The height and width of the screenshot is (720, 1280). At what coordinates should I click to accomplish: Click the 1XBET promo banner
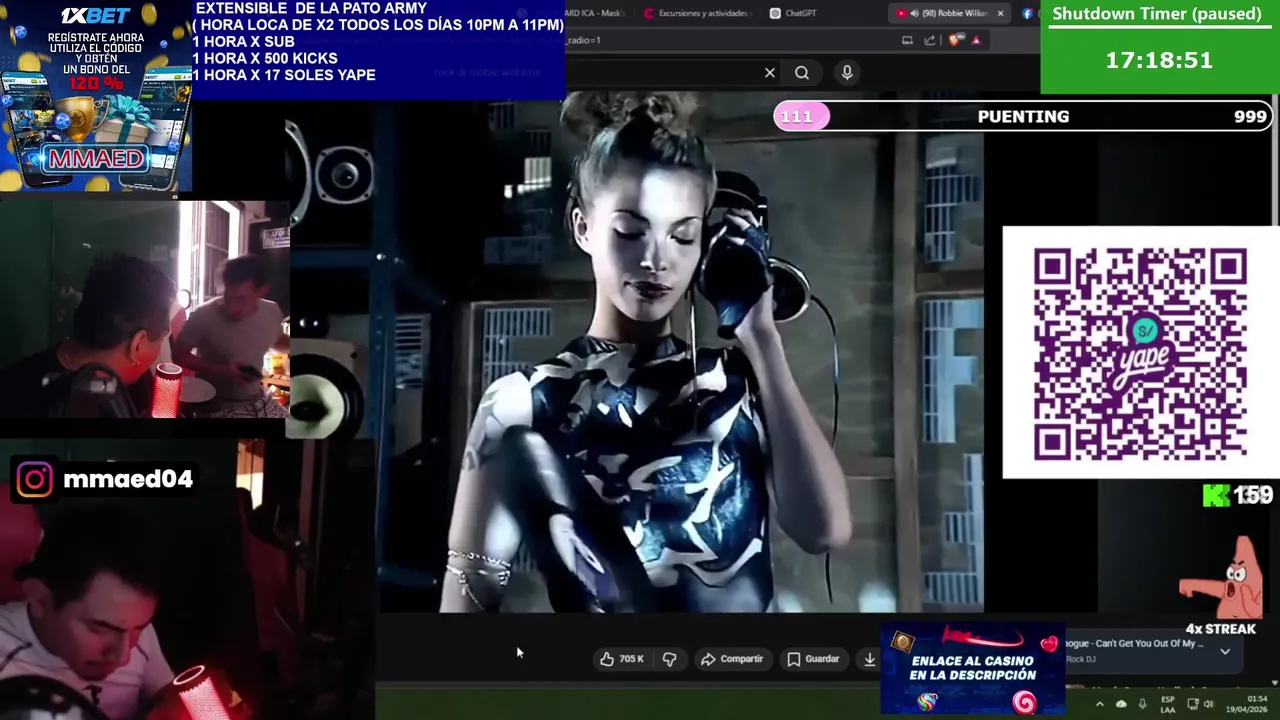pyautogui.click(x=96, y=96)
